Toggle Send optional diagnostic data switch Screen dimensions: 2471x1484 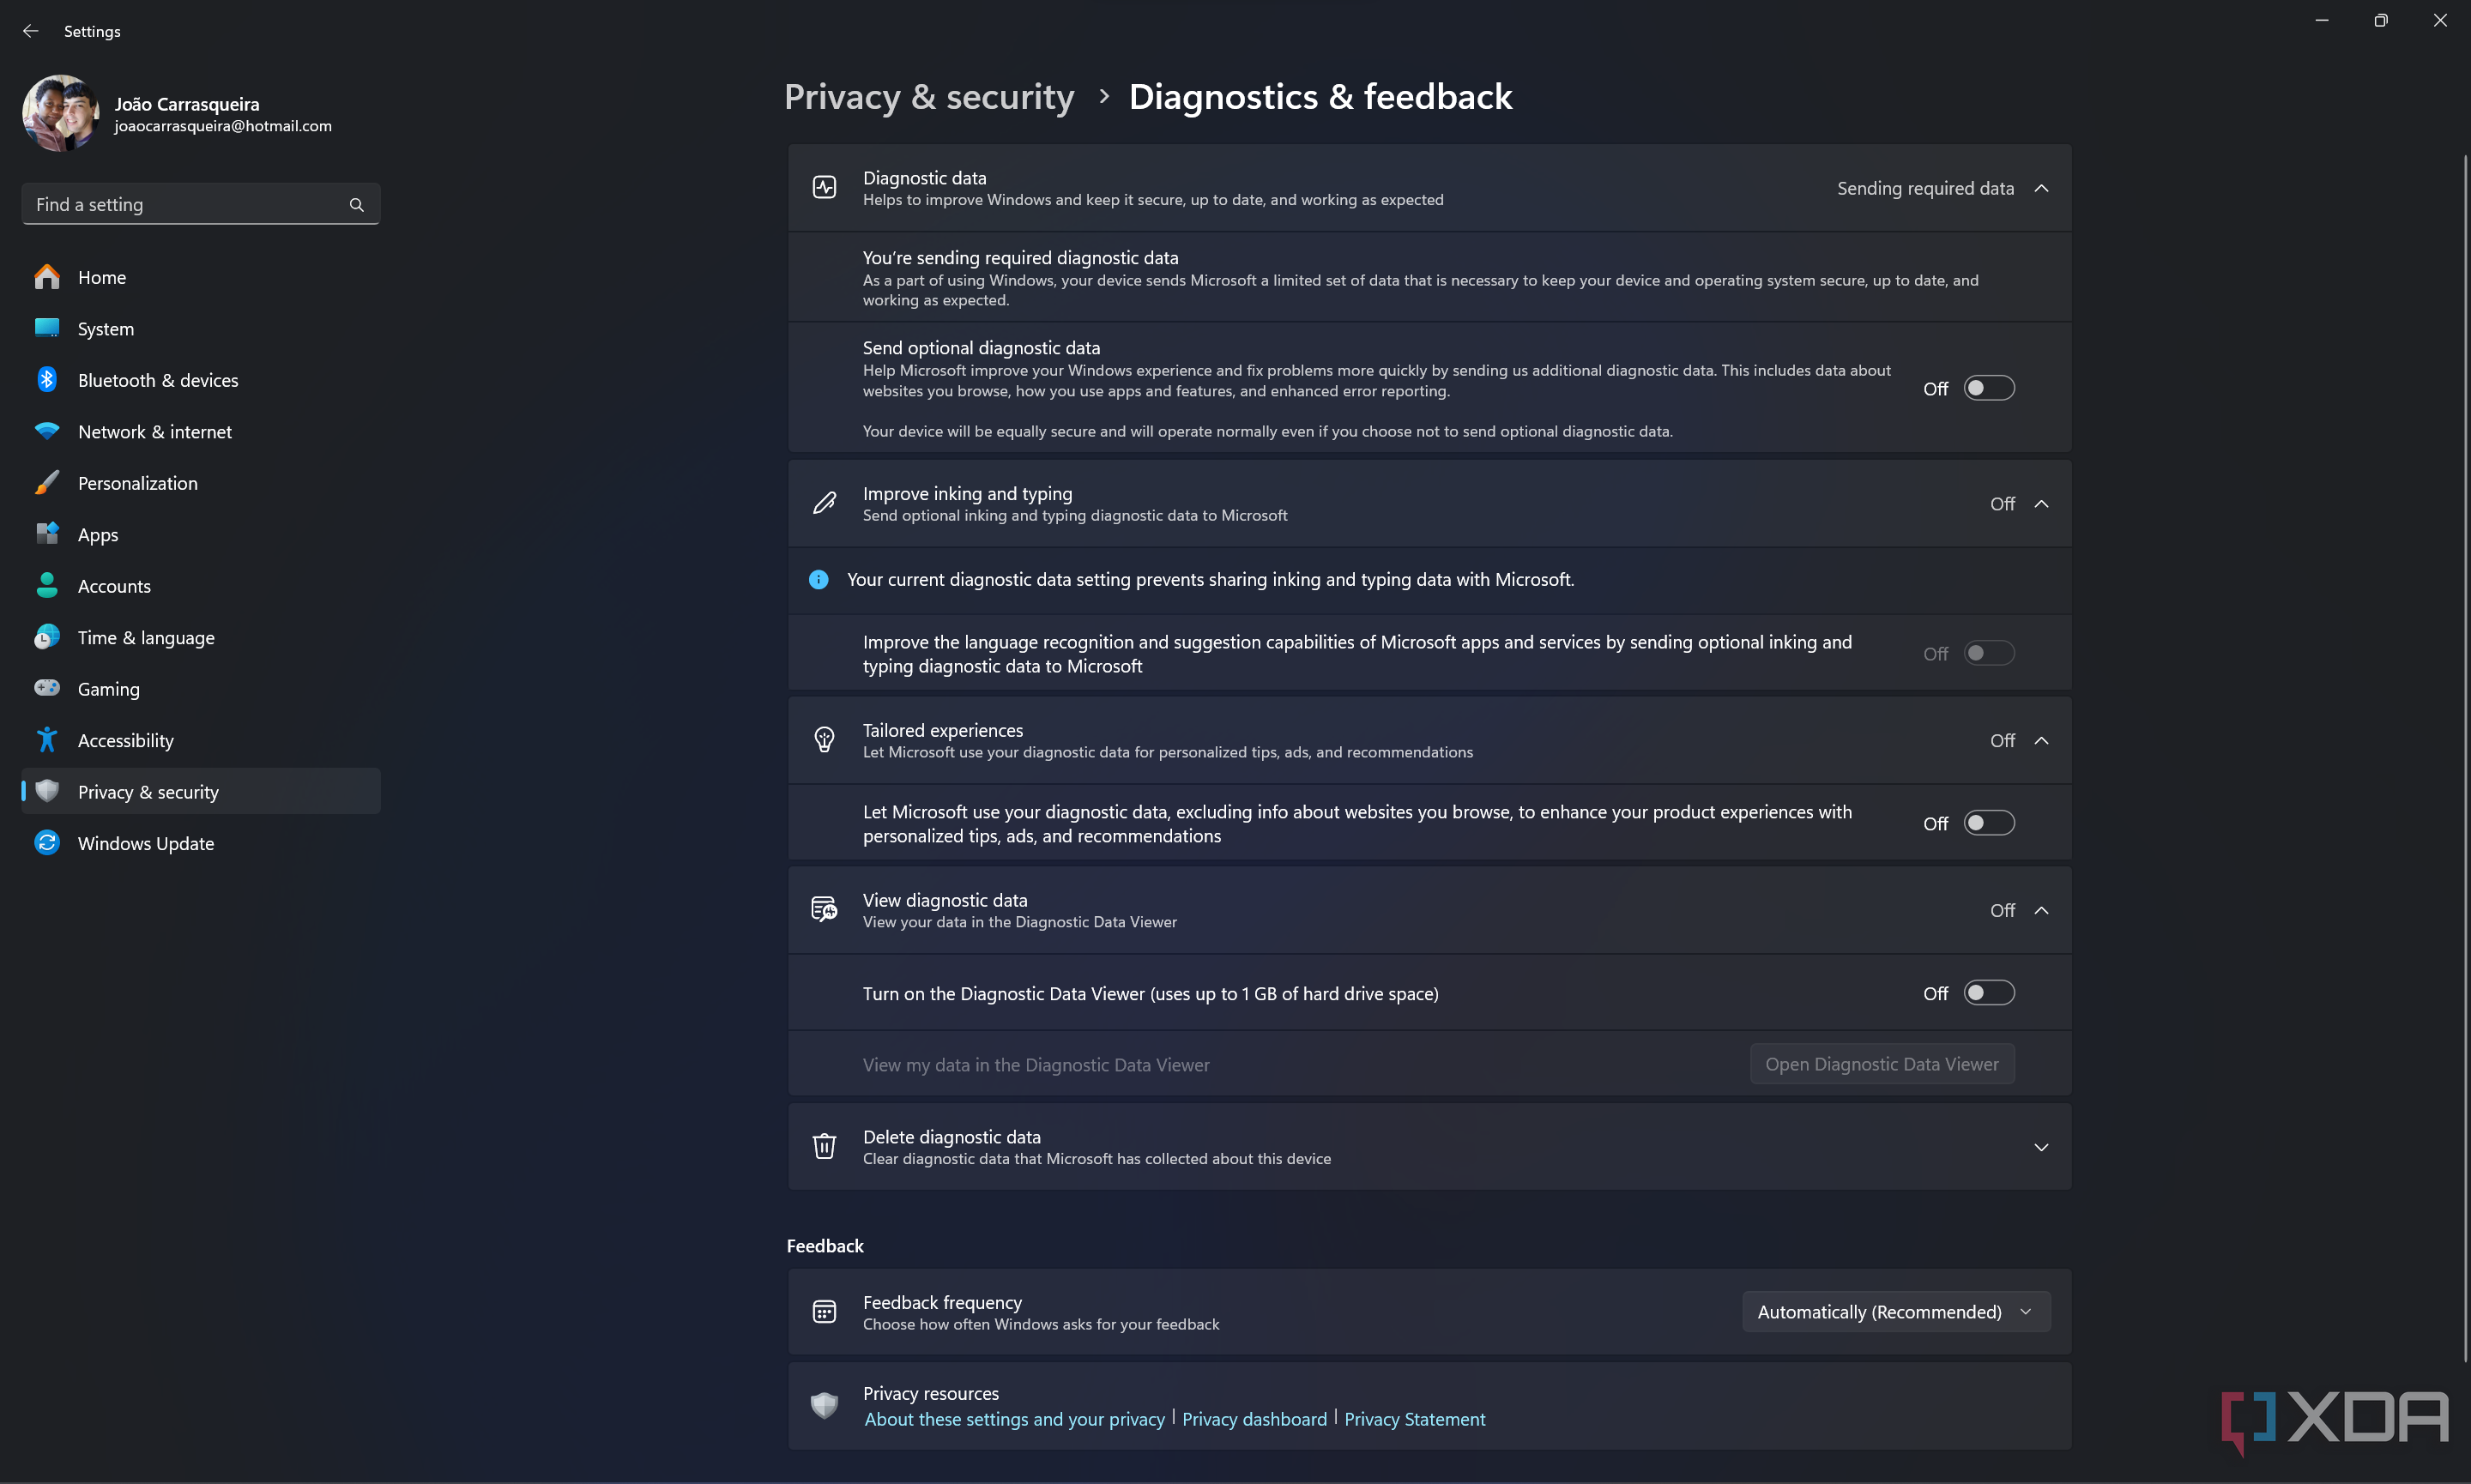(1988, 388)
